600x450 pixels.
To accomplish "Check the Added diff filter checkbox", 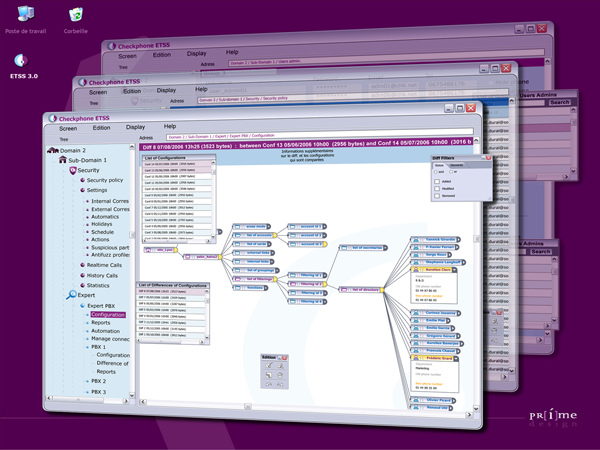I will [x=437, y=181].
